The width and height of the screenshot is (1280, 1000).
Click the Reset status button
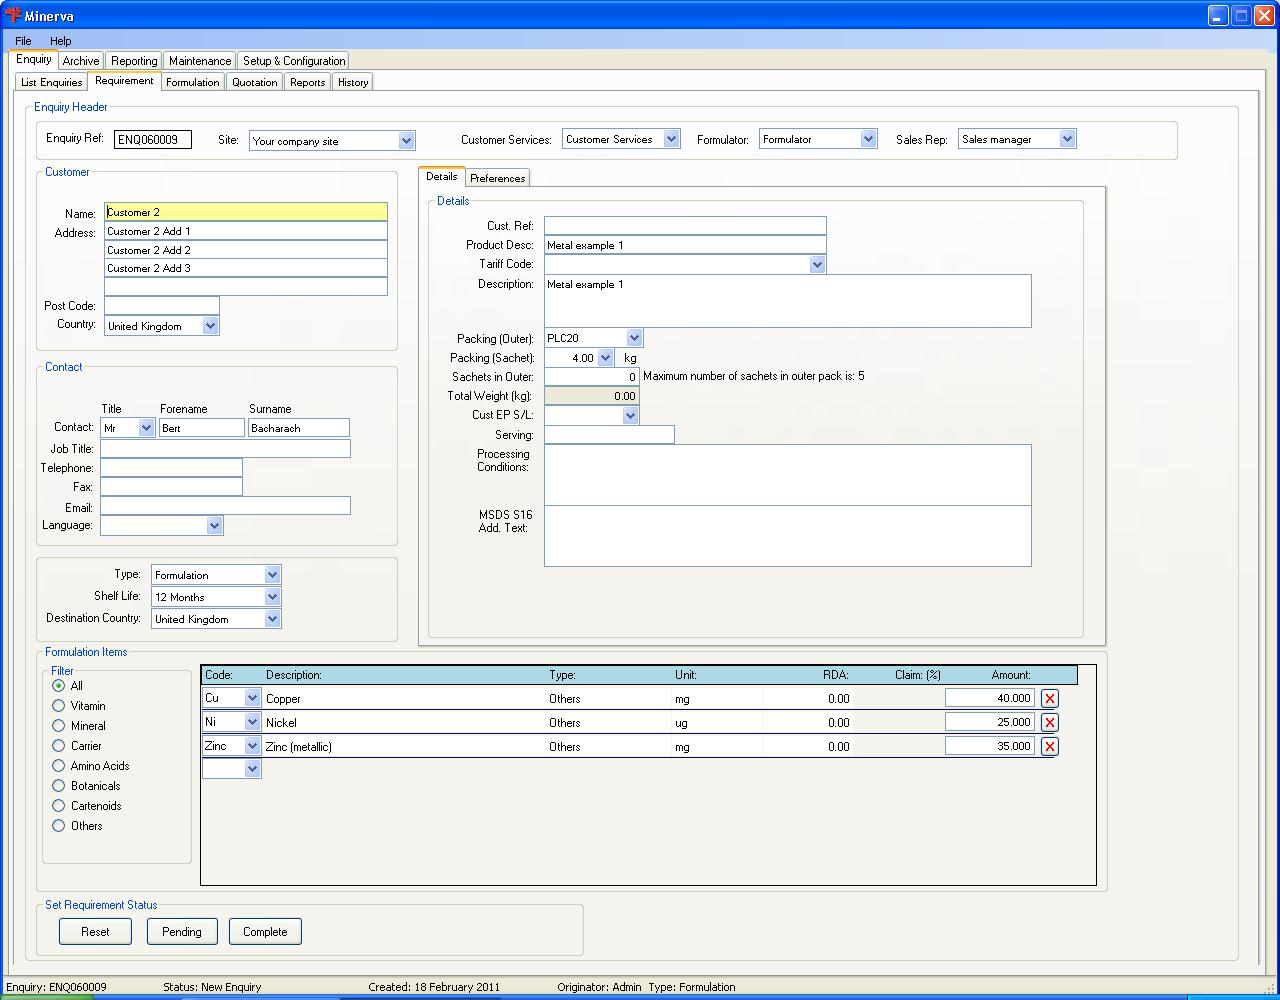click(x=95, y=932)
